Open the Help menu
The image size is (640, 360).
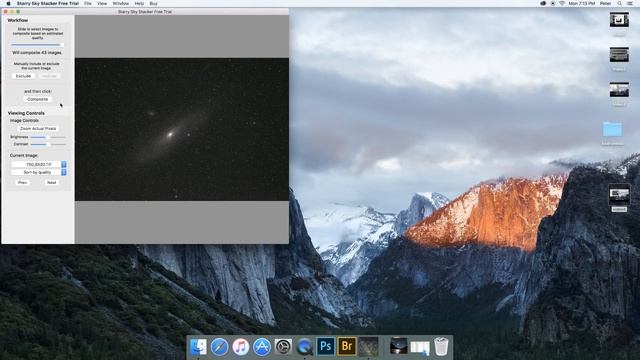pyautogui.click(x=139, y=3)
